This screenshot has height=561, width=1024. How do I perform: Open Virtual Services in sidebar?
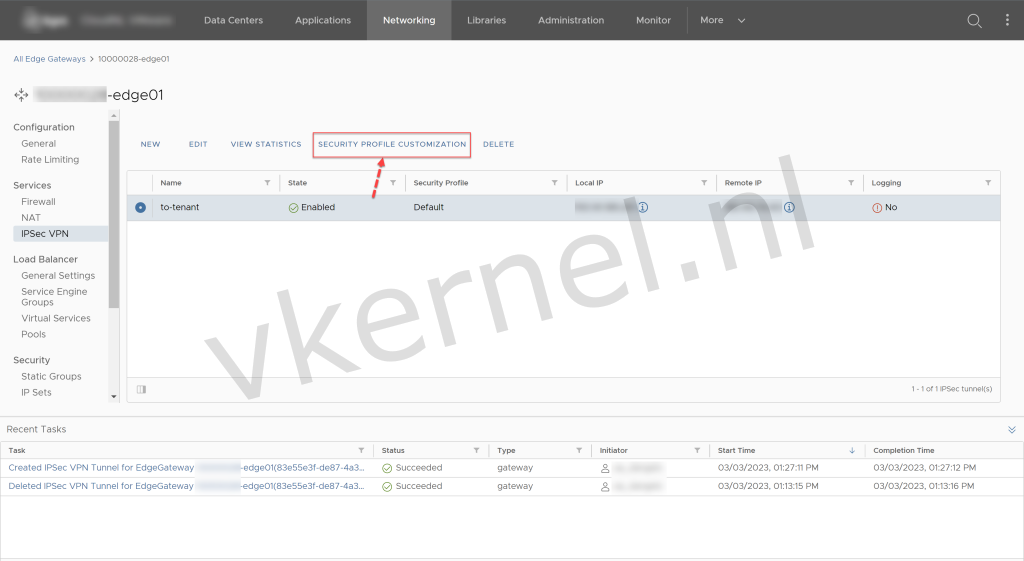56,319
